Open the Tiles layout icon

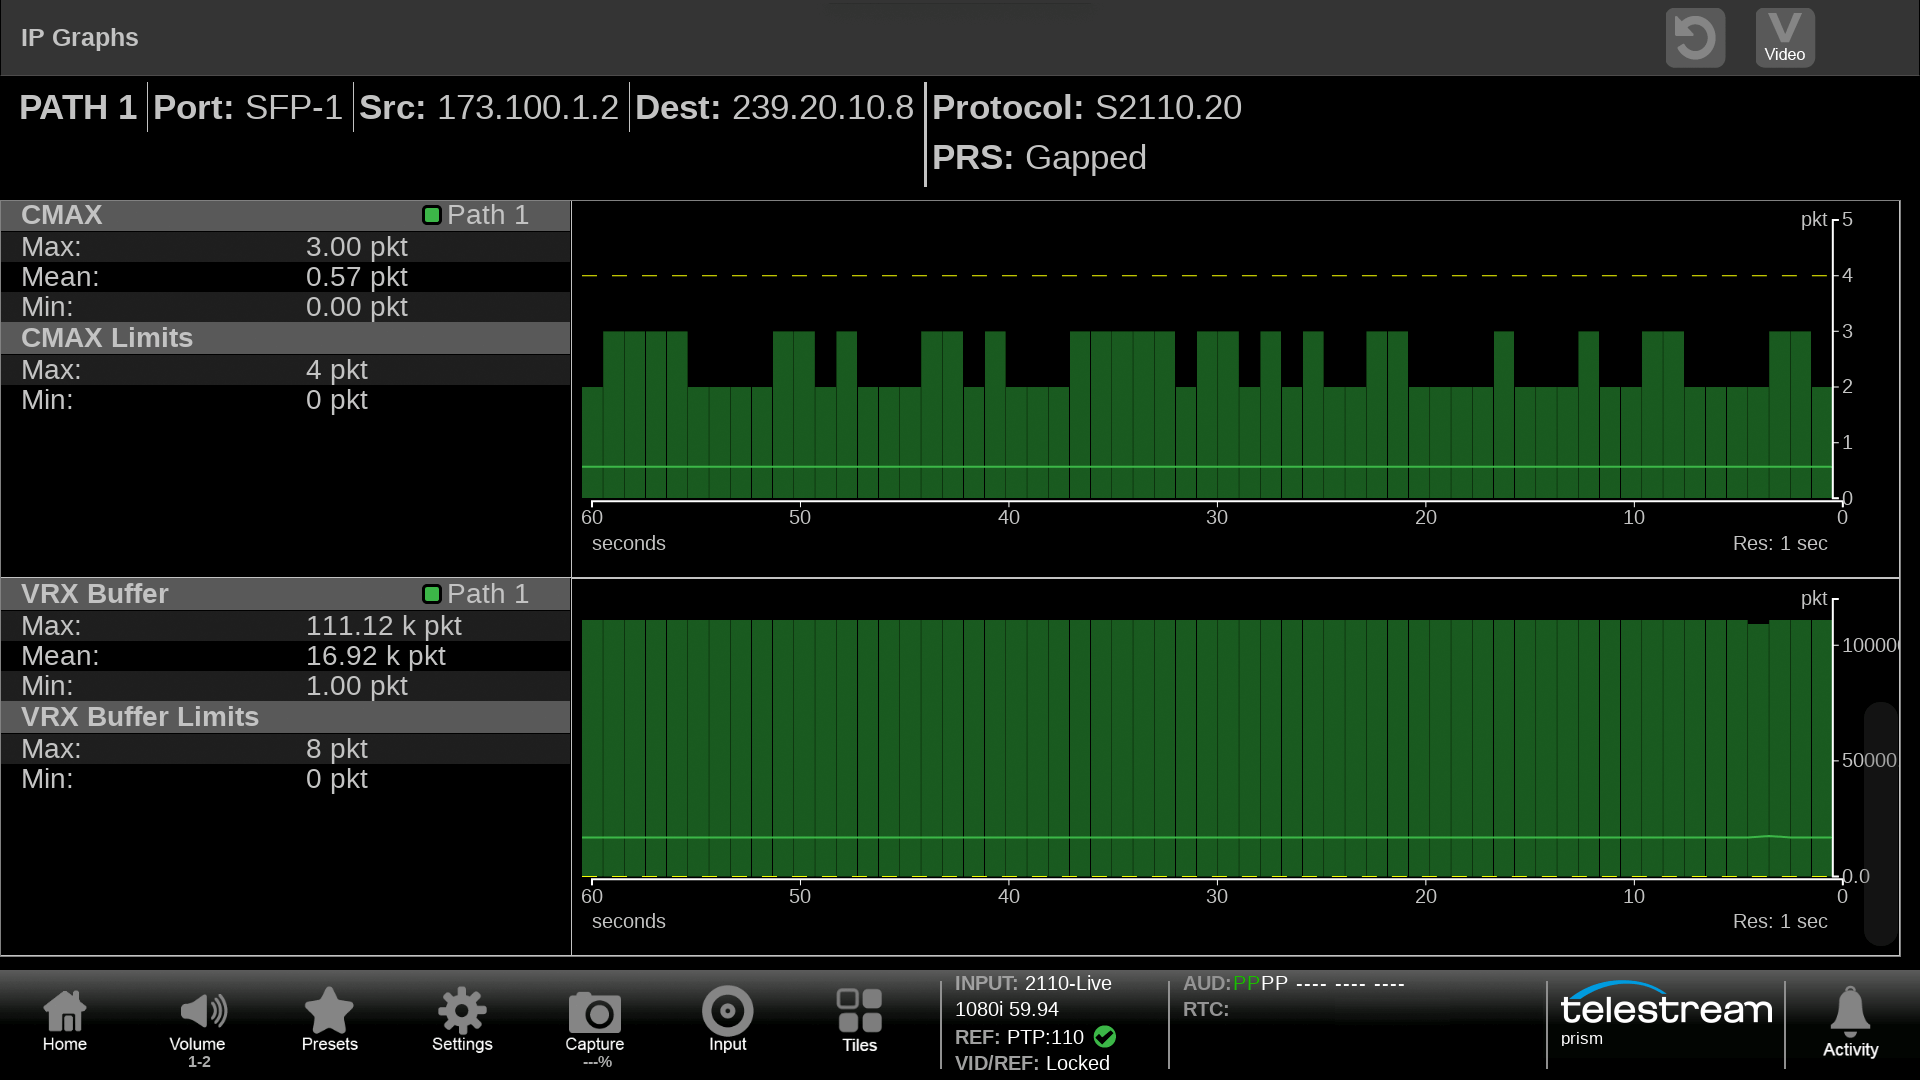pyautogui.click(x=859, y=1021)
